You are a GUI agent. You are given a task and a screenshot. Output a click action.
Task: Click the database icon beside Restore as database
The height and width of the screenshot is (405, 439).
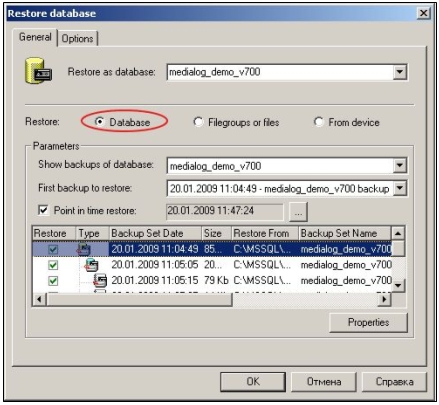point(38,71)
